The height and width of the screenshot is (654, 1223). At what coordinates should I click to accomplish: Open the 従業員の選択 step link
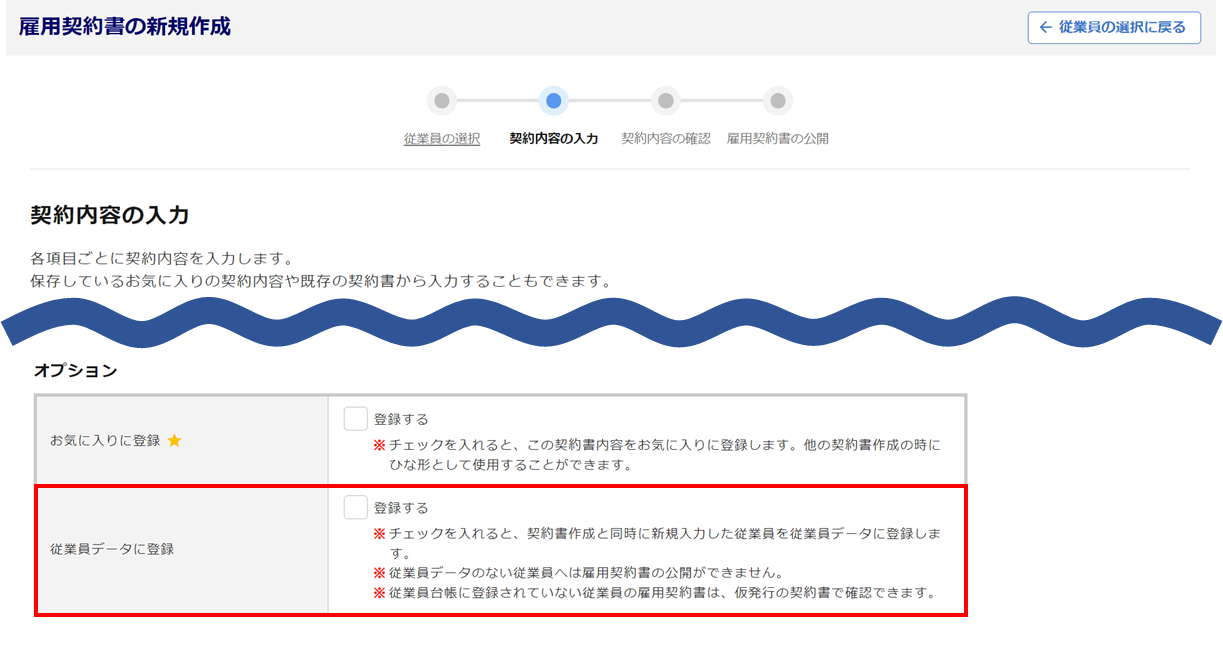[x=442, y=139]
